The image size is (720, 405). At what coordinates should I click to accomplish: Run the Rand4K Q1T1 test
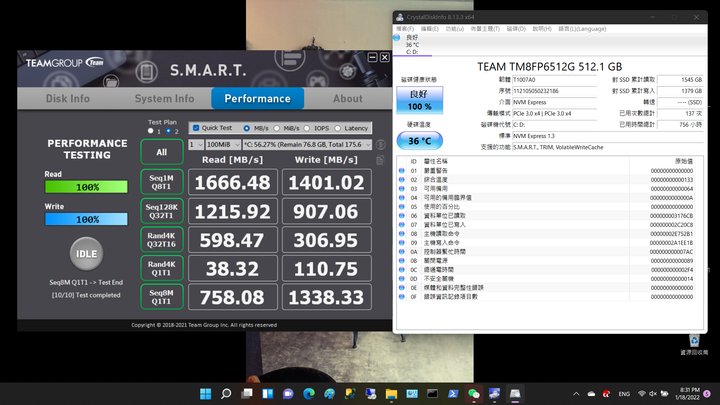tap(162, 268)
